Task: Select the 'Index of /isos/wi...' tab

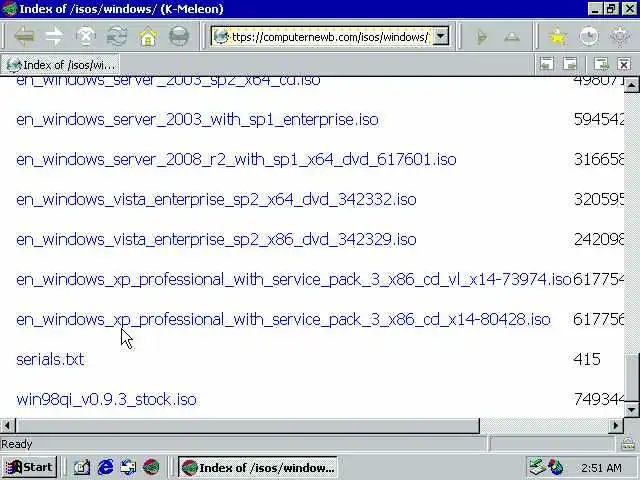Action: coord(61,65)
